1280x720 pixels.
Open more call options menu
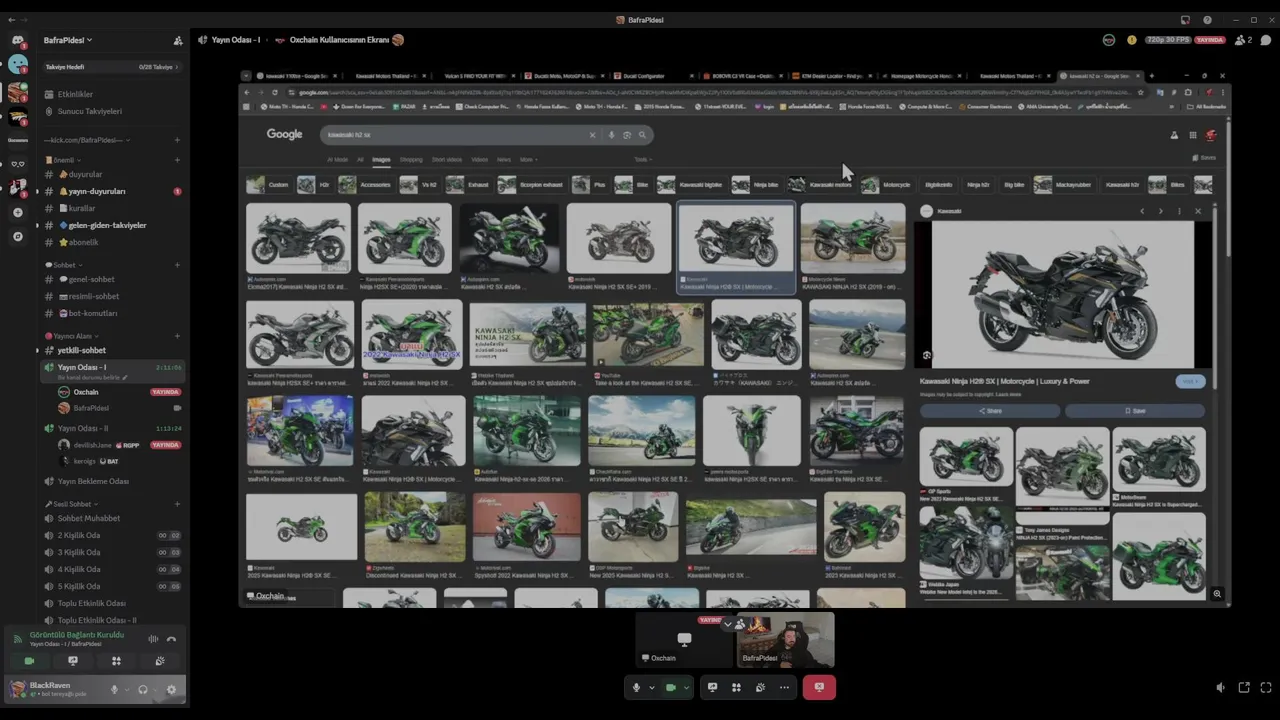[784, 687]
